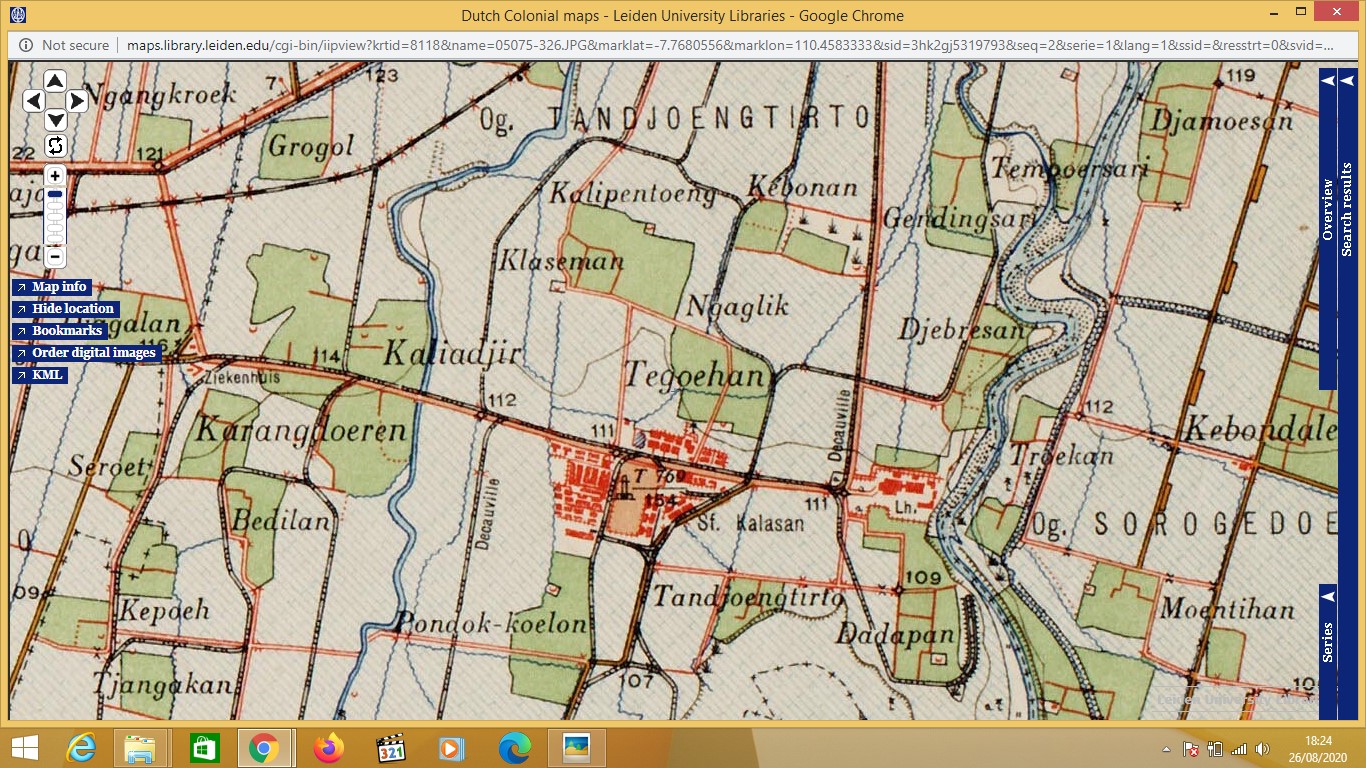This screenshot has height=768, width=1366.
Task: Click the Not secure site info icon
Action: point(26,45)
